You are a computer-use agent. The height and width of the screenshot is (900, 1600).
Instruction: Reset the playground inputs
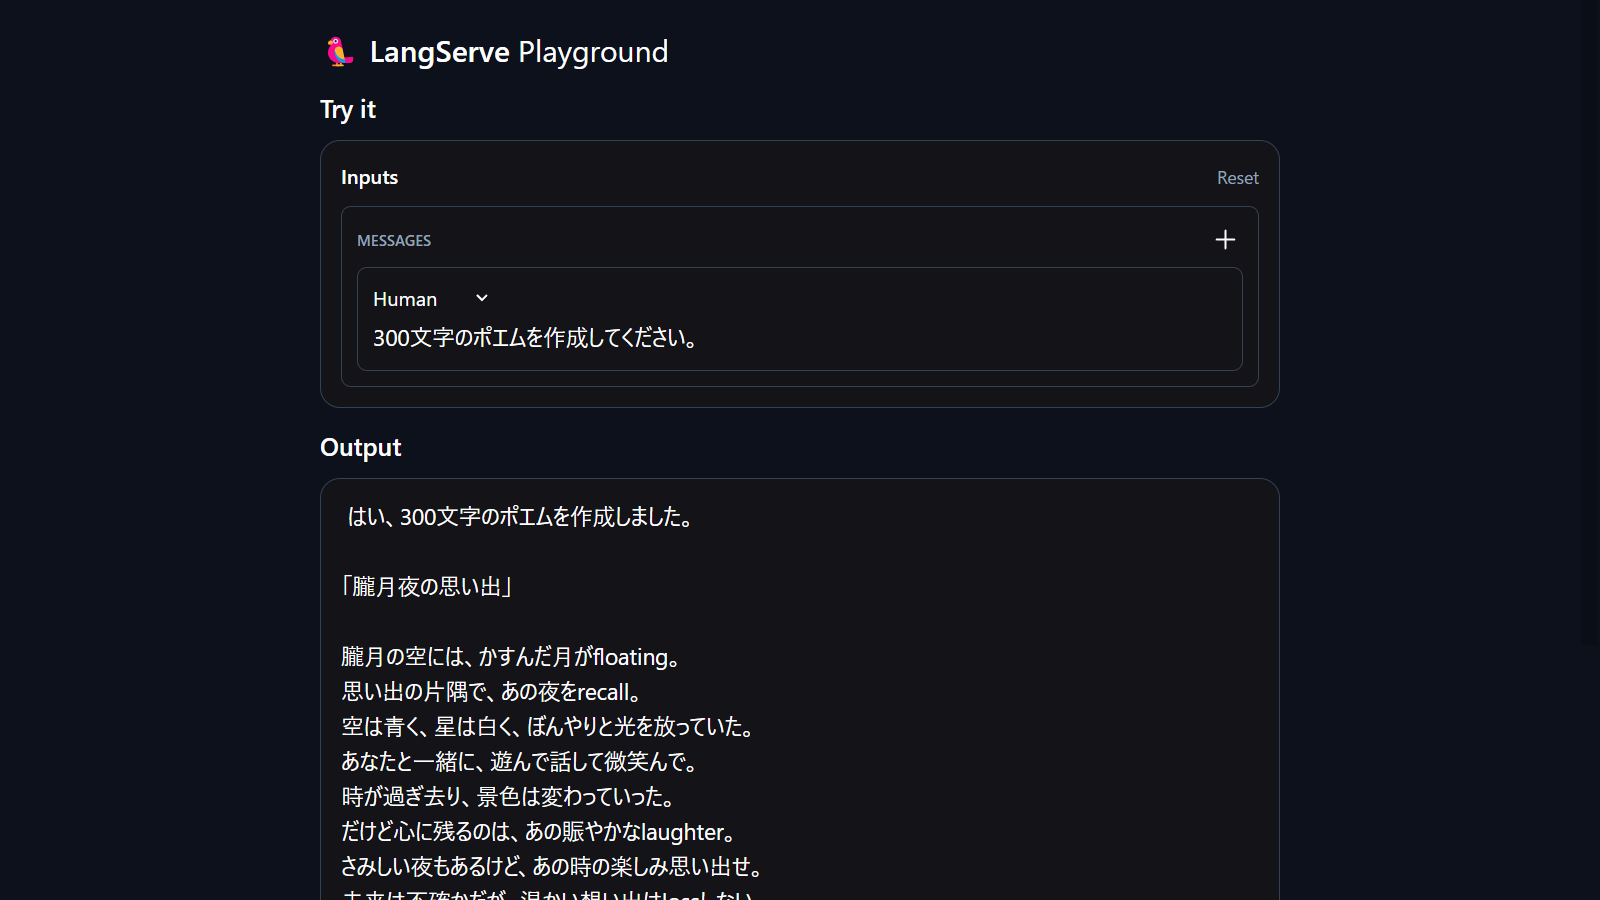1238,177
